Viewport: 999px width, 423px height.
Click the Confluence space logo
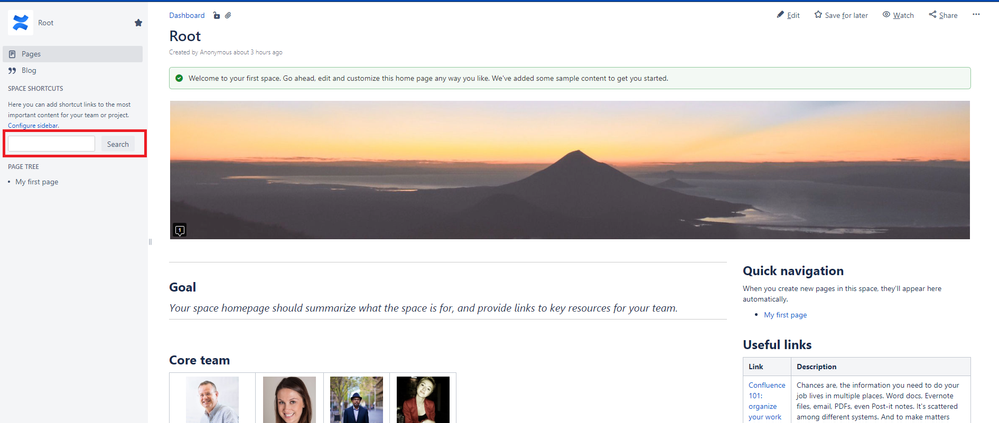click(x=20, y=23)
